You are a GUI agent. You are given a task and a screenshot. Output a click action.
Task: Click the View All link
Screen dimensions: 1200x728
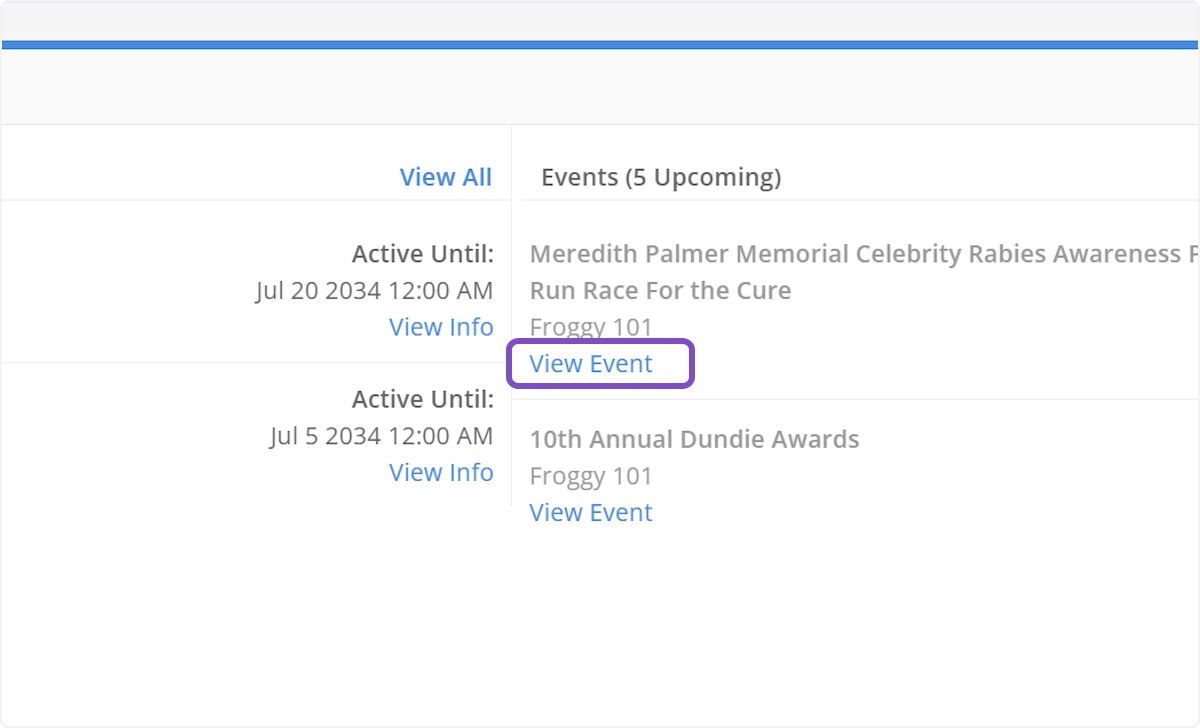pos(445,177)
